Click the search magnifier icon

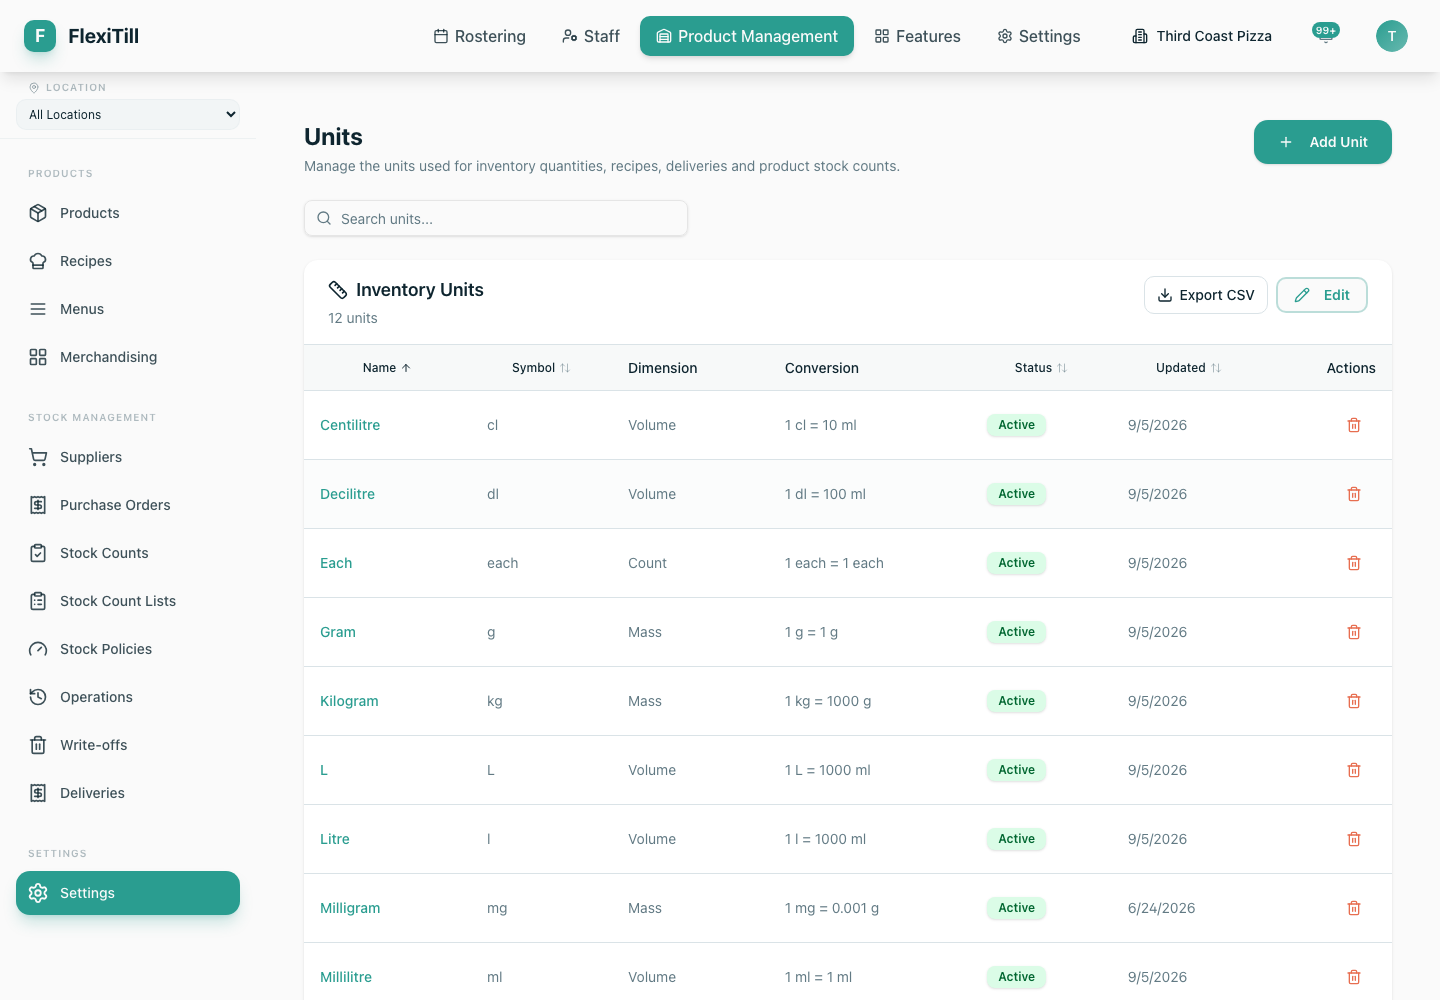[x=324, y=219]
